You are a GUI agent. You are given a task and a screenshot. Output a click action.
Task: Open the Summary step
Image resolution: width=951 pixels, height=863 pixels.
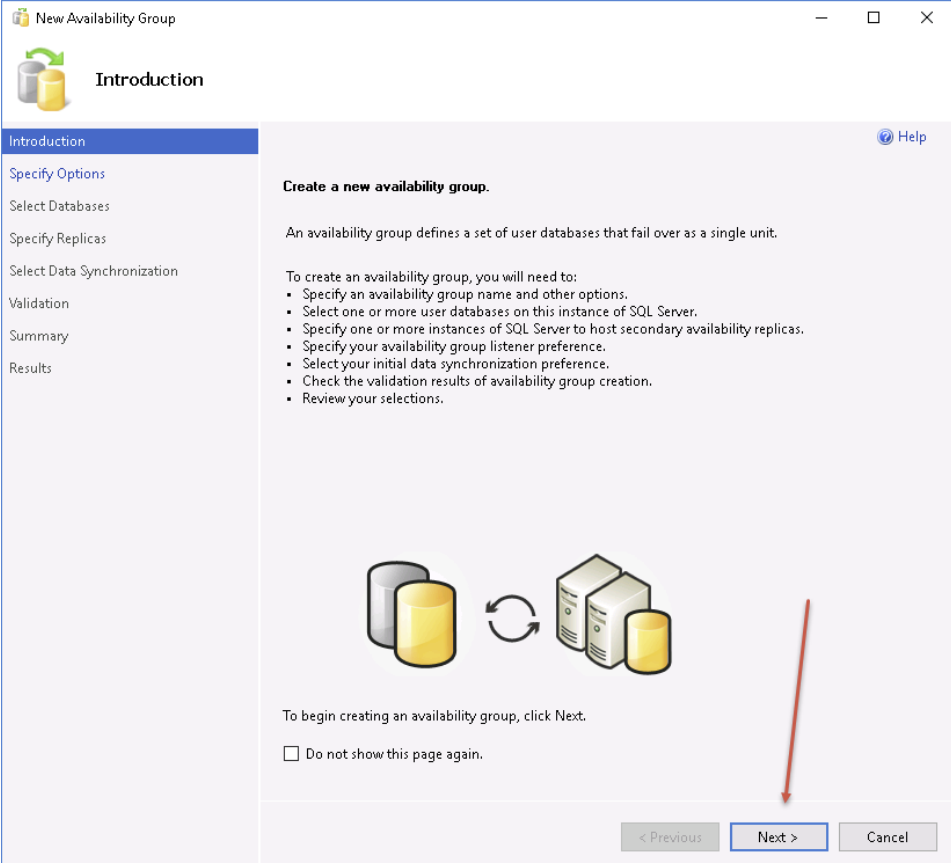pos(39,336)
